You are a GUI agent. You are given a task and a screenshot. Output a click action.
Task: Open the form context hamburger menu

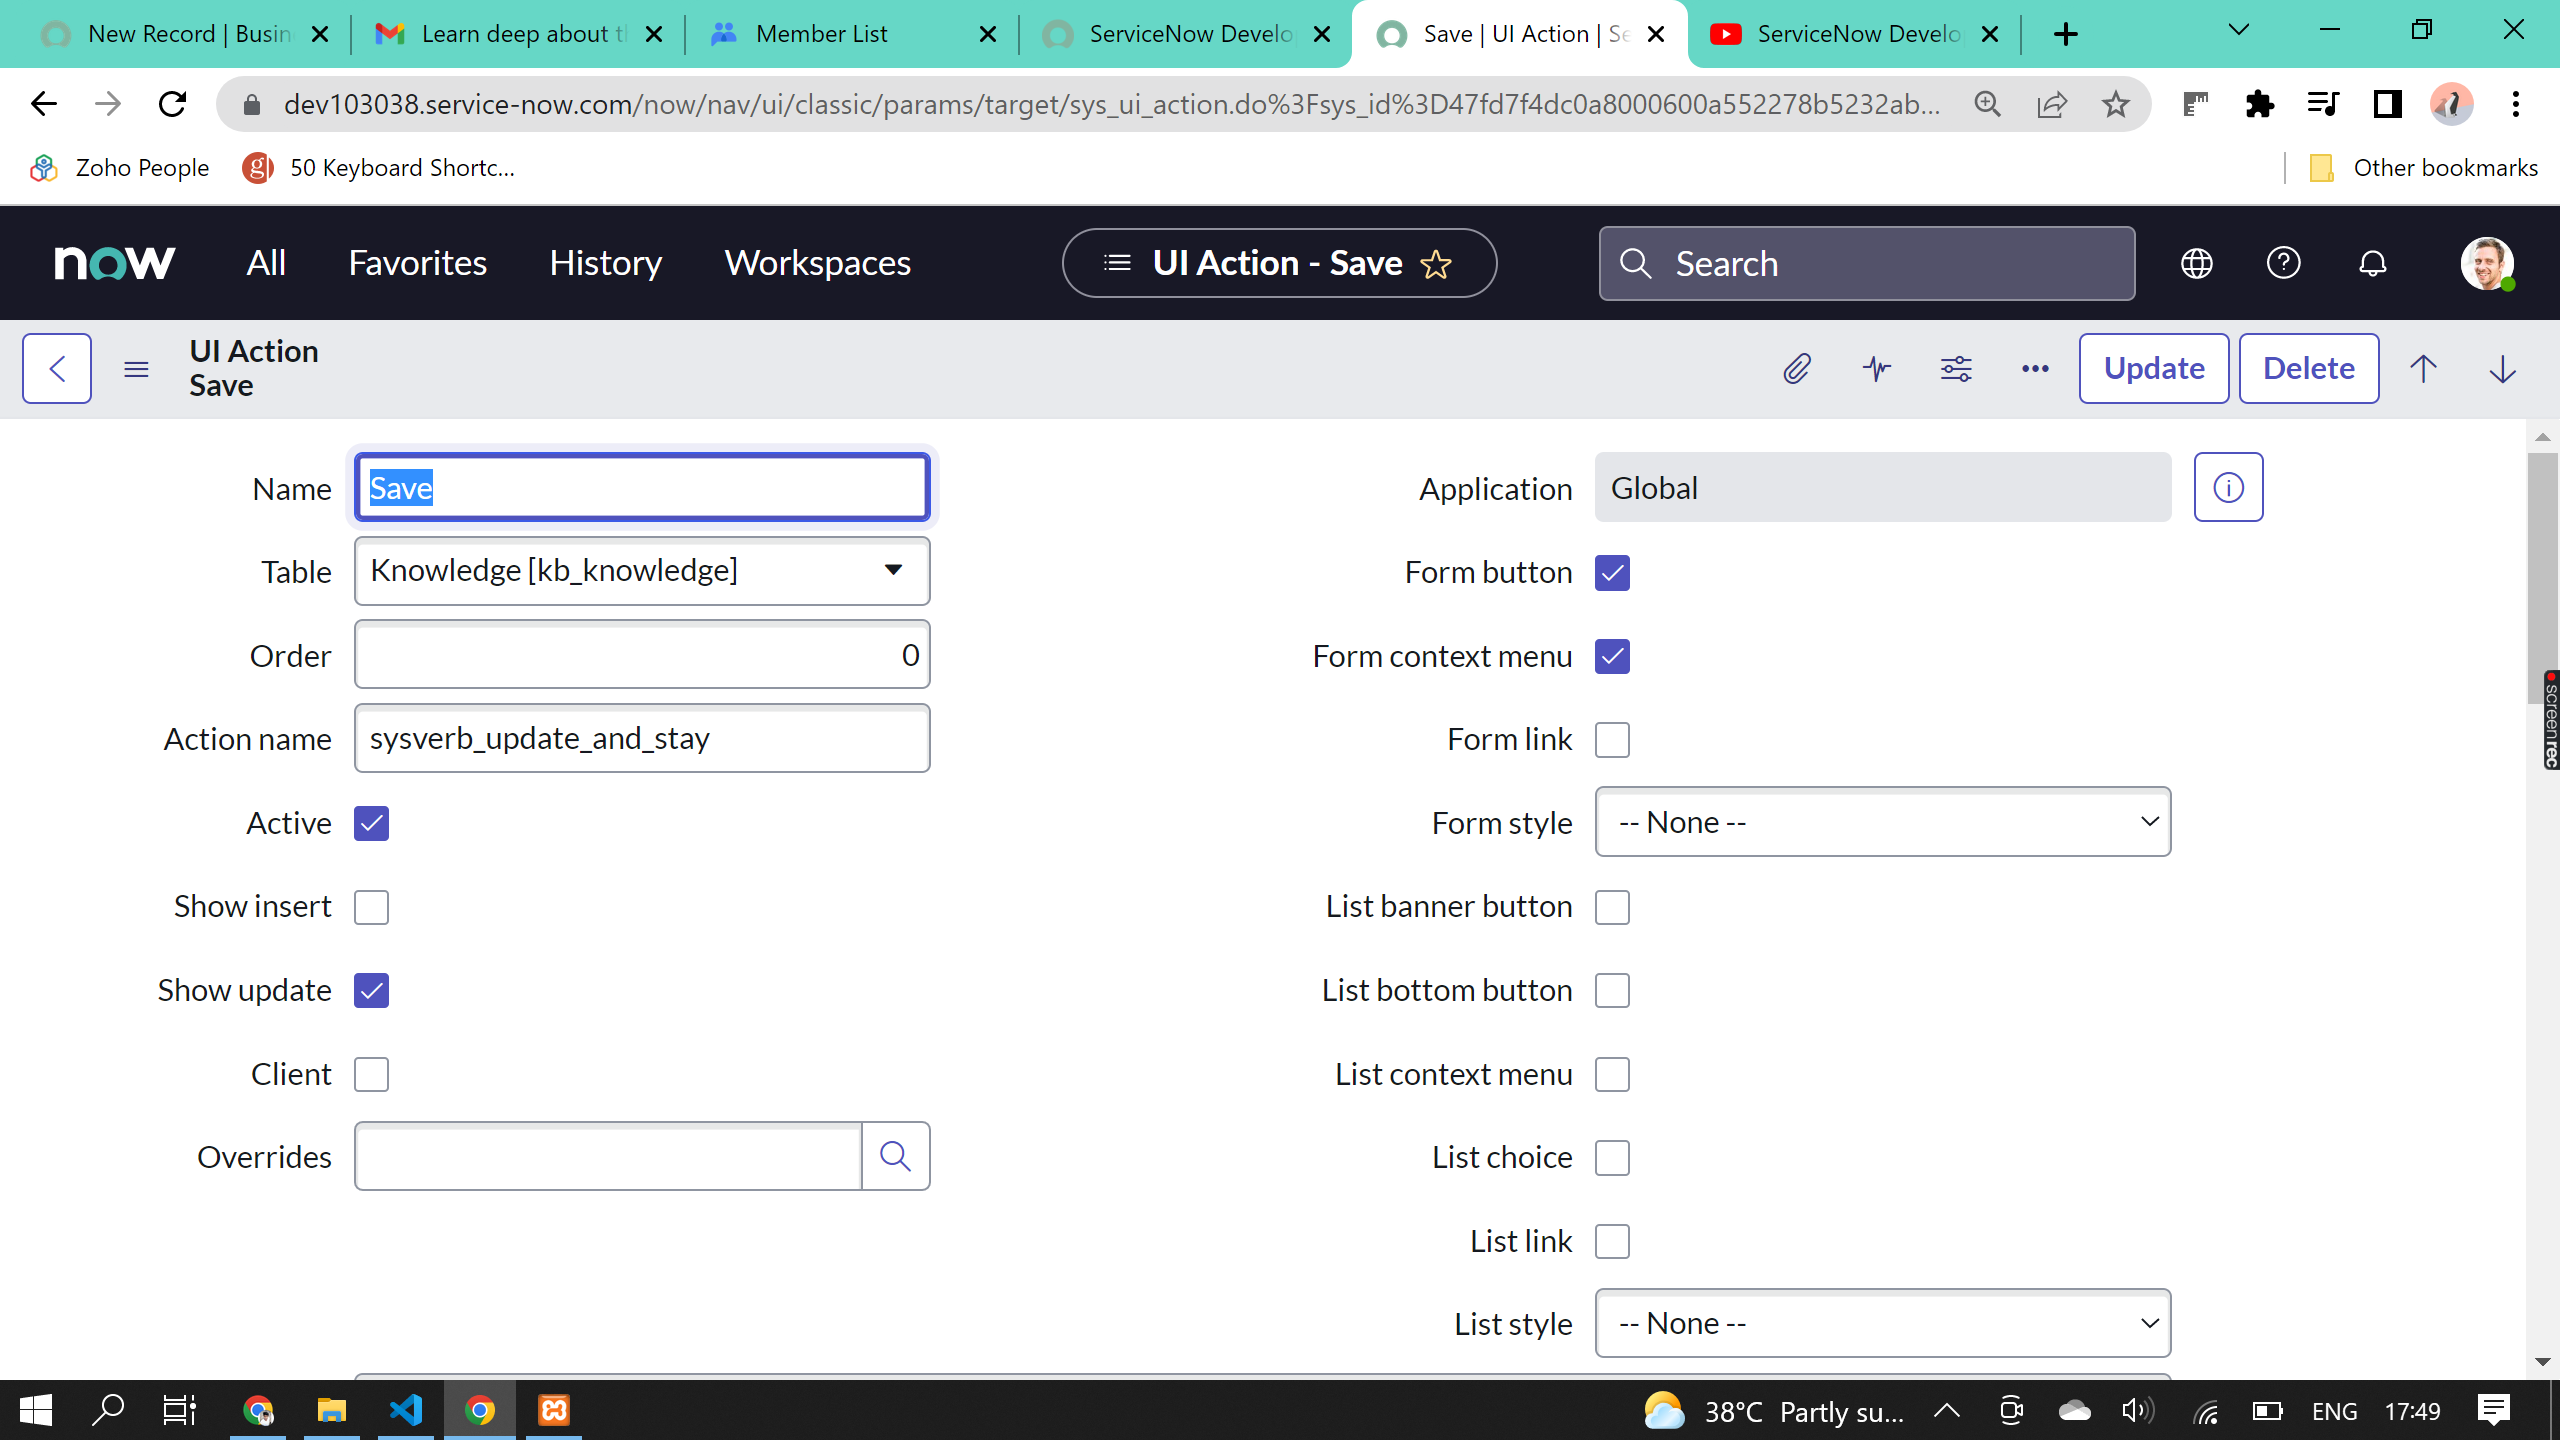136,368
